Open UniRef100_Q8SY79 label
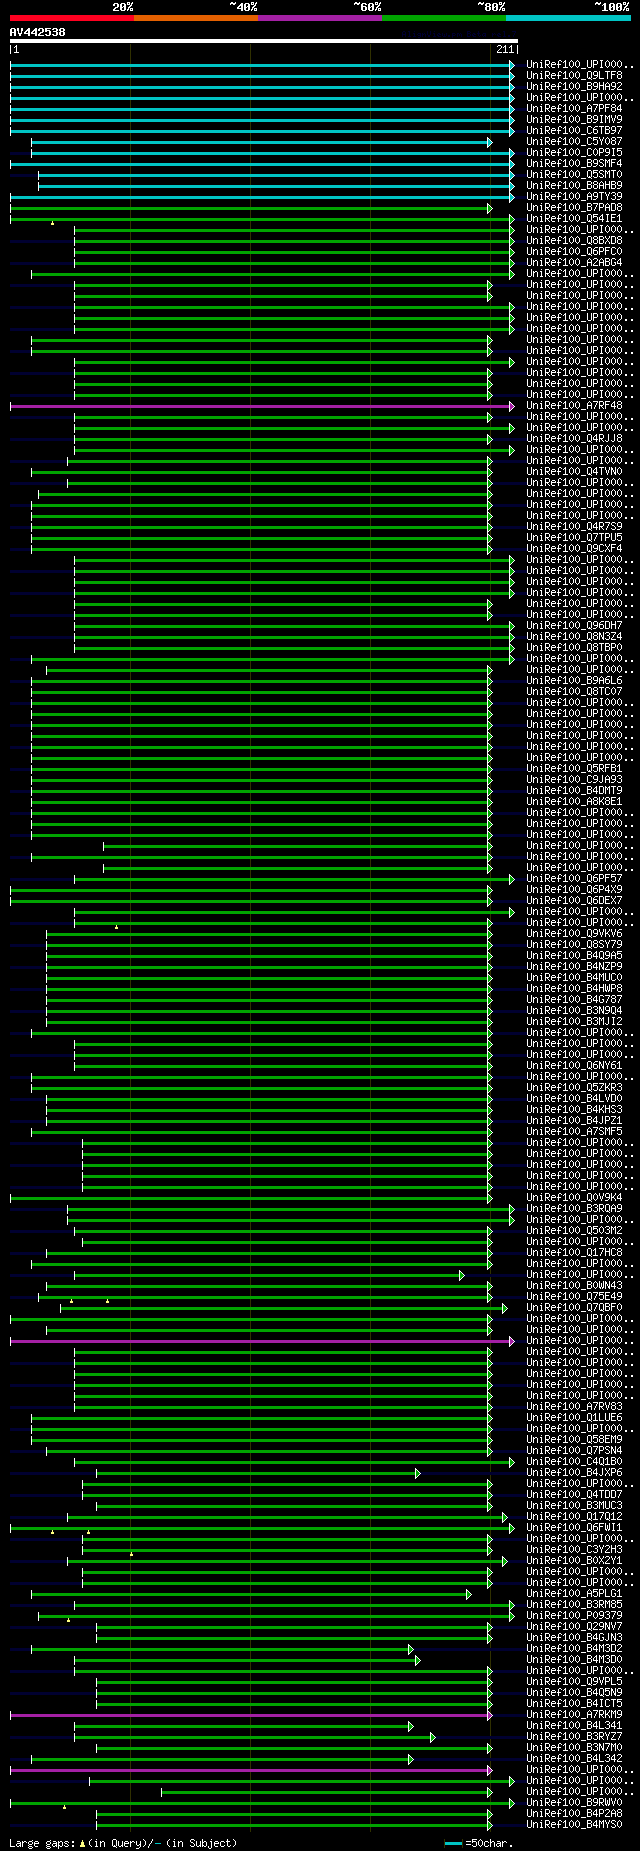Screen dimensions: 640x1851 pyautogui.click(x=574, y=945)
